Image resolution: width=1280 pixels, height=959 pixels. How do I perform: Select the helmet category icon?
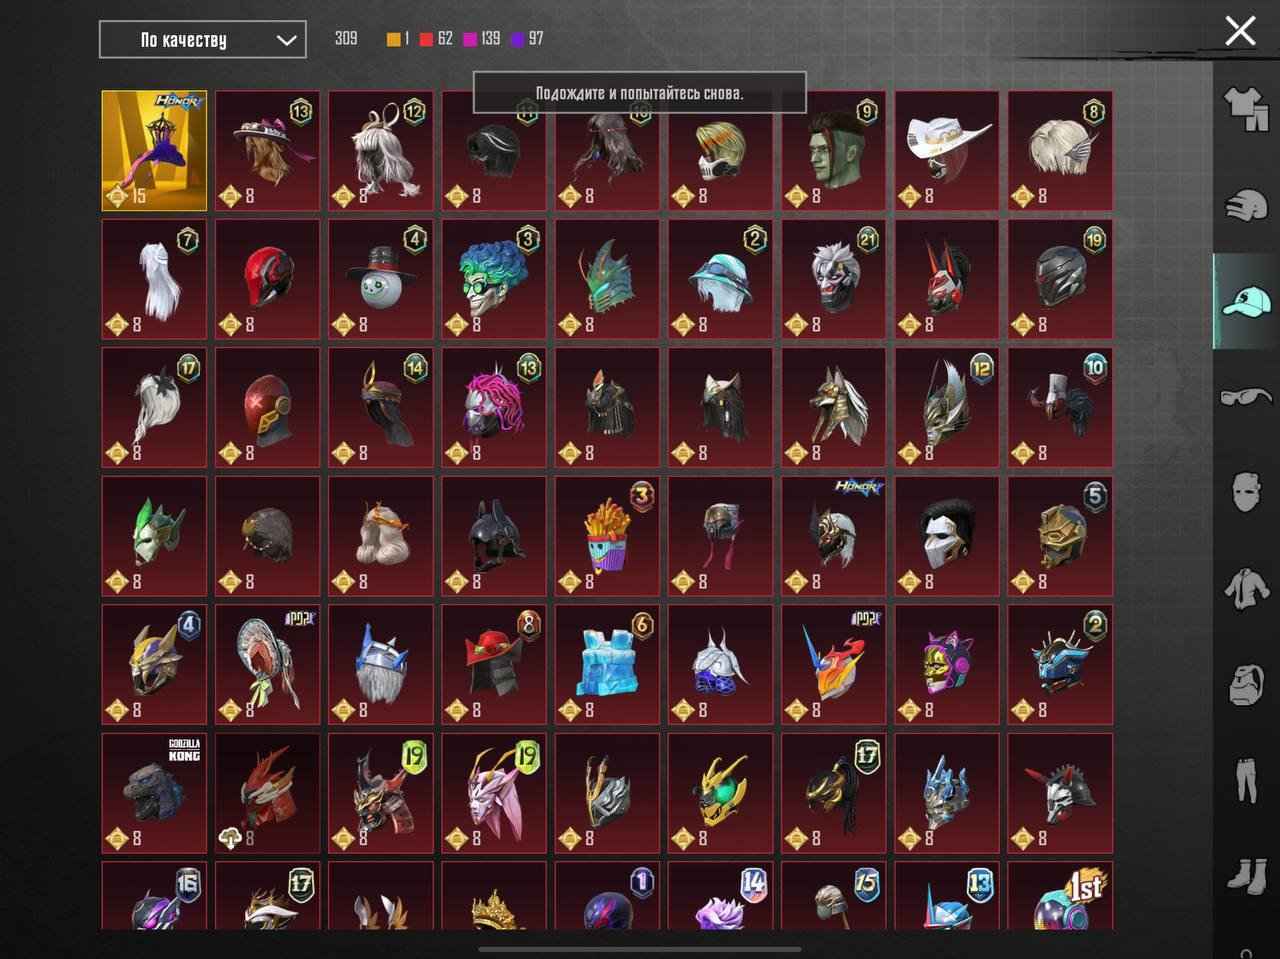coord(1246,206)
